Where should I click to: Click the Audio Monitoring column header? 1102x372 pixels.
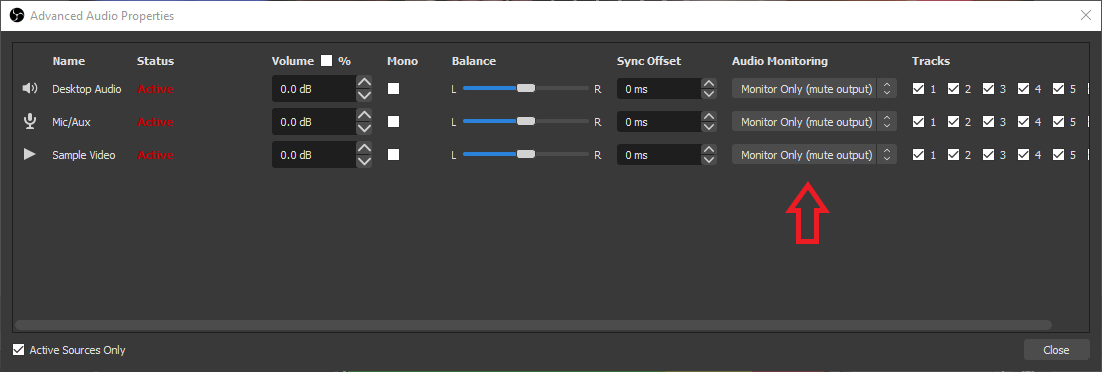coord(779,61)
